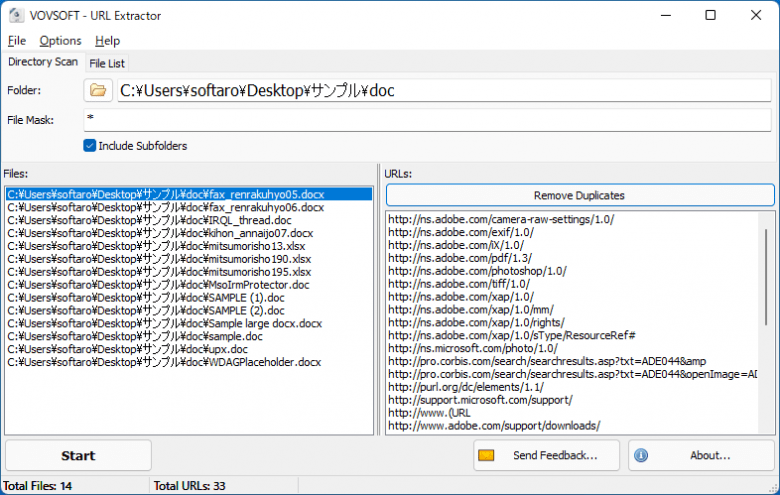Click into the Folder path field
This screenshot has height=495, width=780.
click(x=444, y=91)
